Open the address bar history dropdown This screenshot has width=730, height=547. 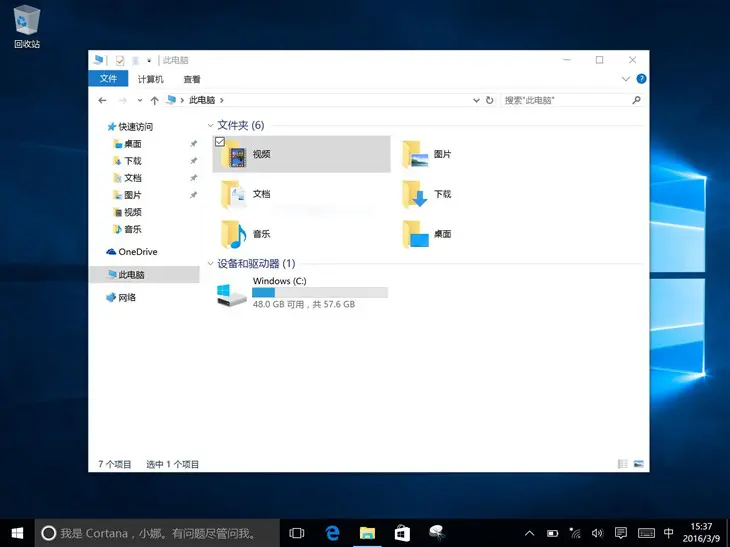tap(476, 100)
